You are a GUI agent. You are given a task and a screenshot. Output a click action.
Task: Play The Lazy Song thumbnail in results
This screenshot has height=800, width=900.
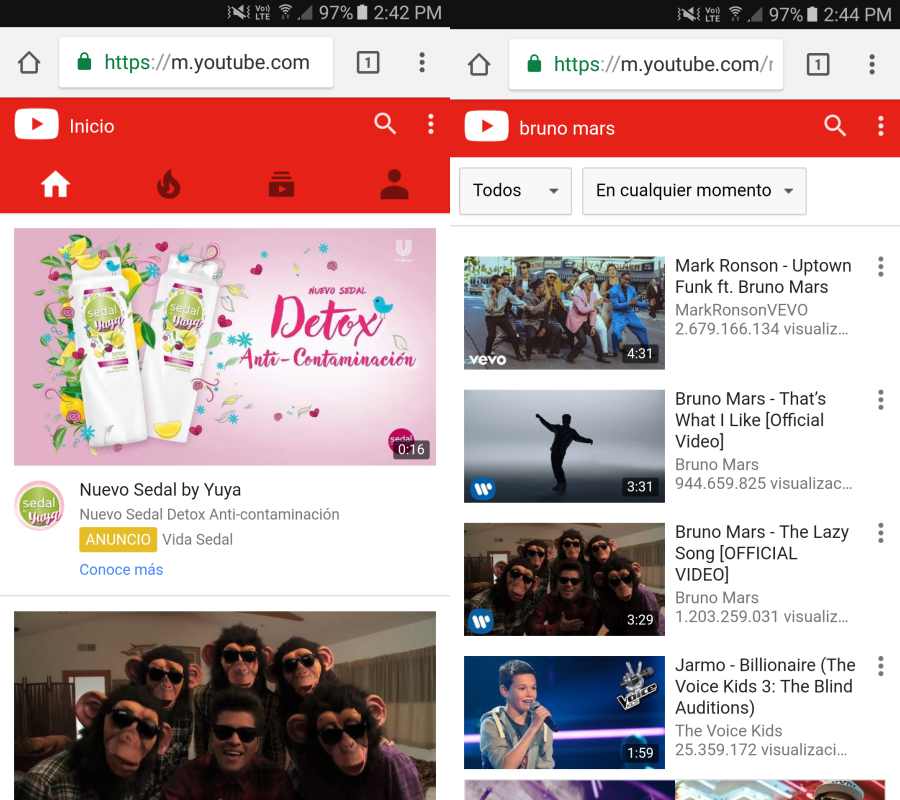point(564,579)
